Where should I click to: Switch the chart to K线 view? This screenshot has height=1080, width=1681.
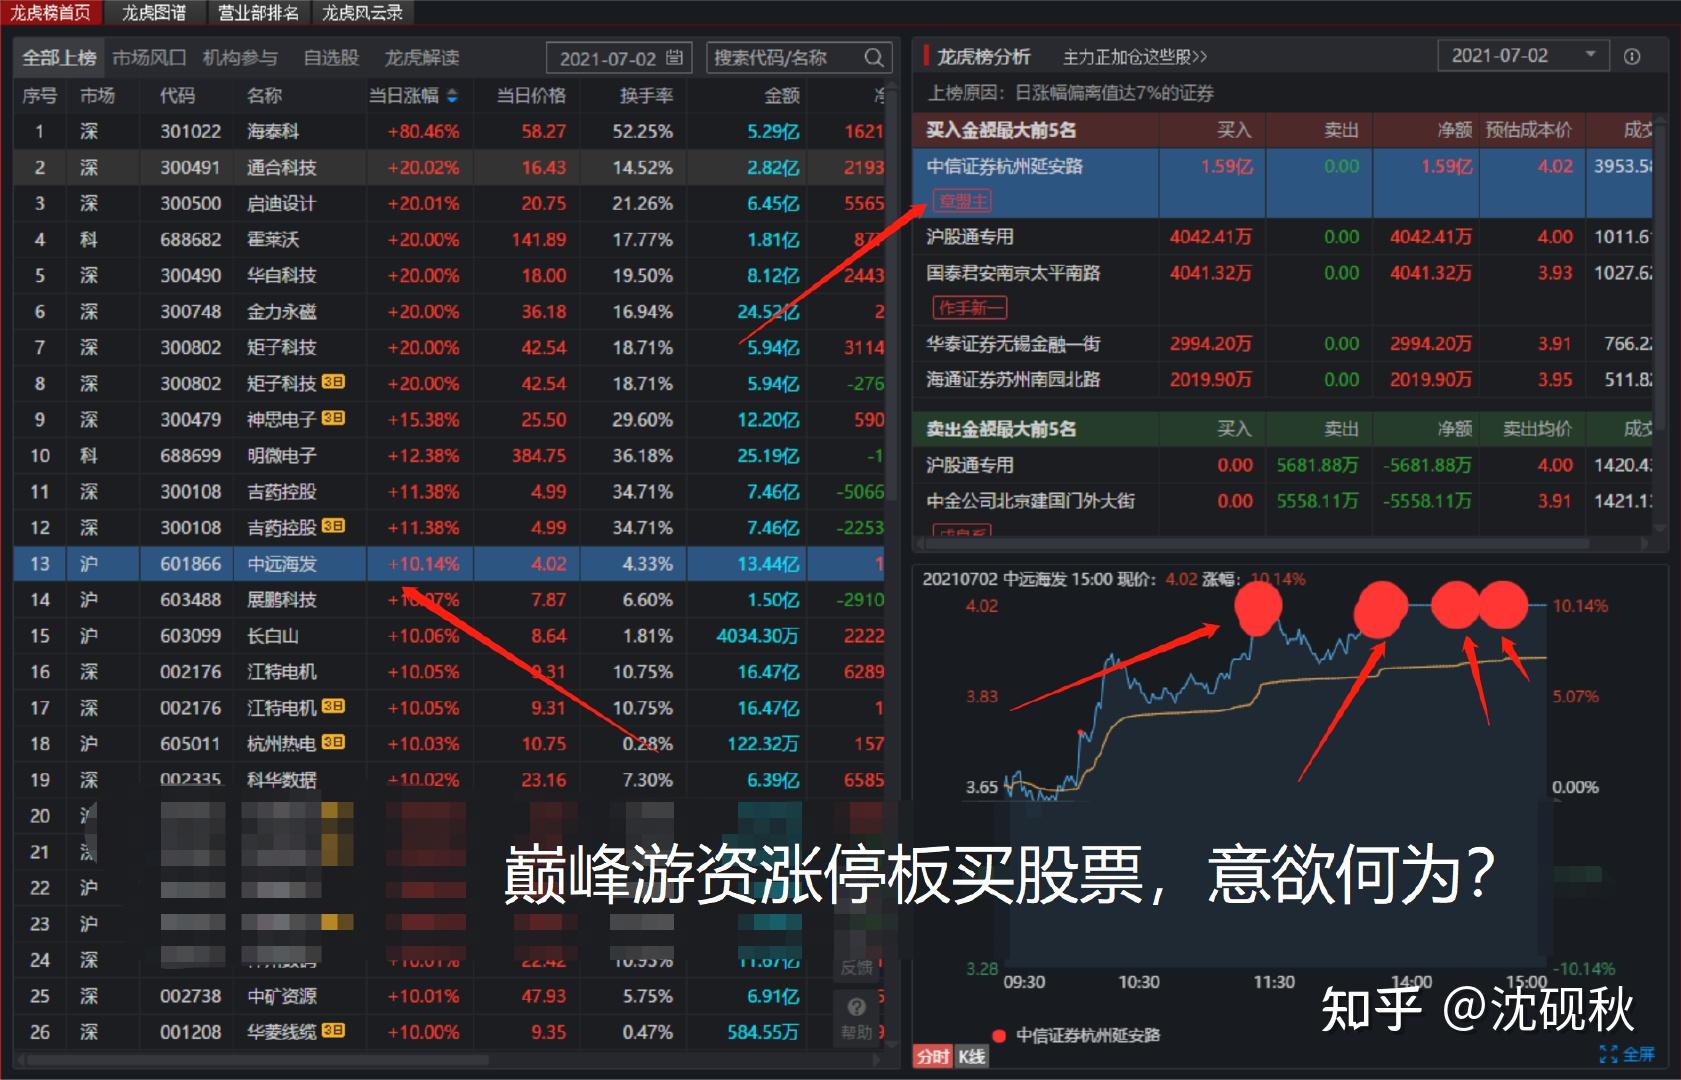point(971,1056)
